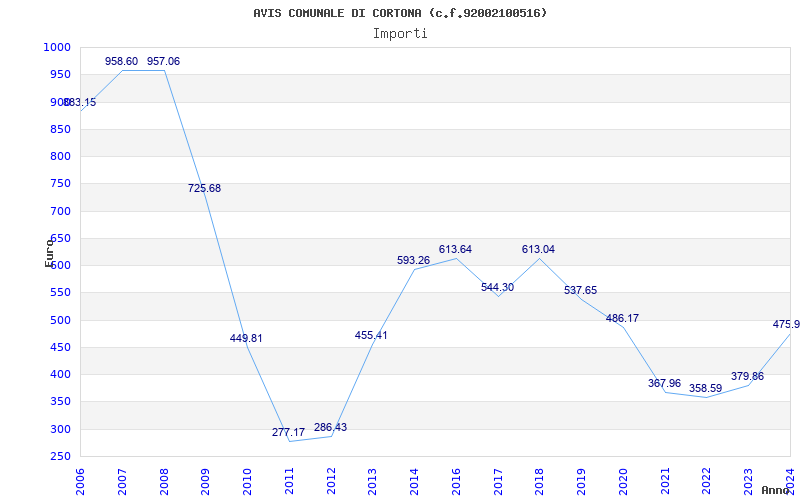Click the 2023 year label on x-axis
The width and height of the screenshot is (800, 500).
[748, 481]
